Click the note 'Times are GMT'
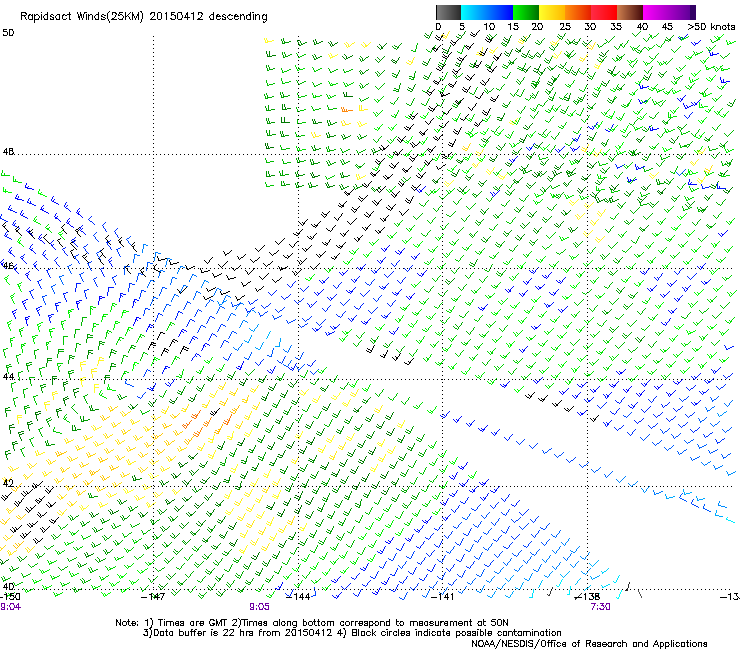 coord(192,623)
